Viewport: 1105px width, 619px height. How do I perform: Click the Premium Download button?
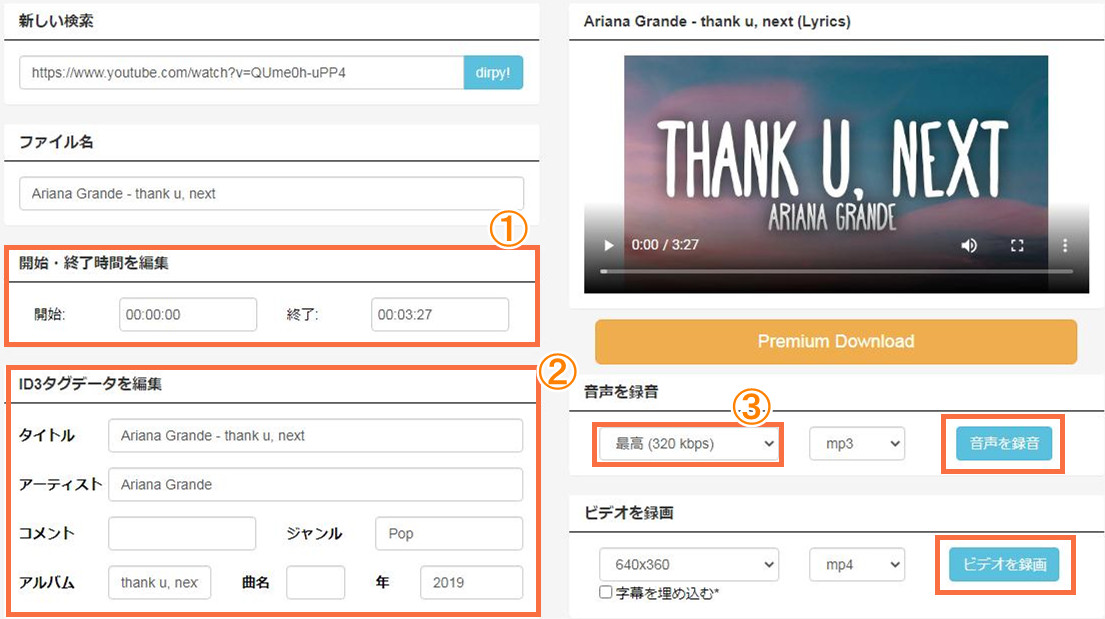836,341
